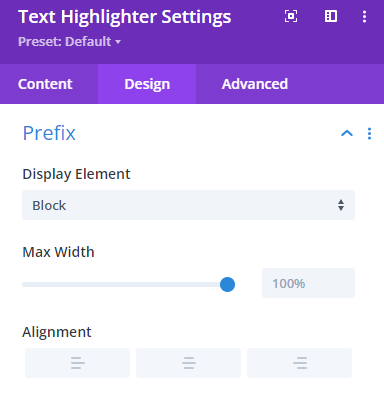Set Prefix alignment to right
384x396 pixels.
pos(300,363)
